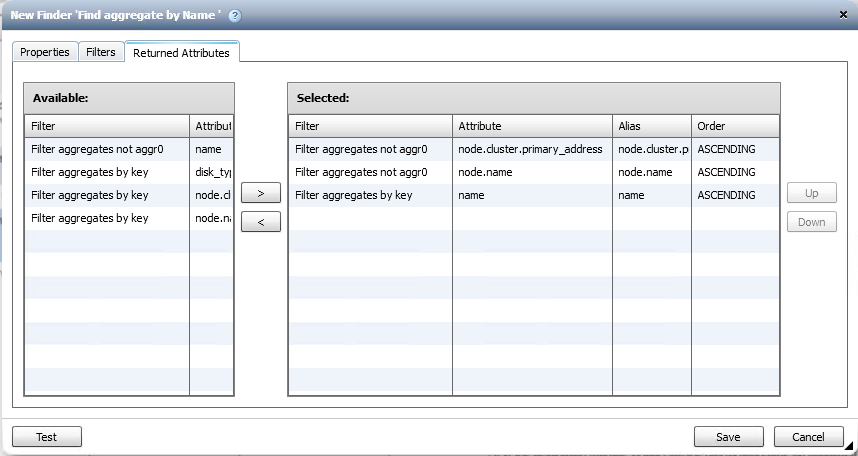Image resolution: width=858 pixels, height=456 pixels.
Task: Cancel the finder dialog
Action: click(808, 437)
